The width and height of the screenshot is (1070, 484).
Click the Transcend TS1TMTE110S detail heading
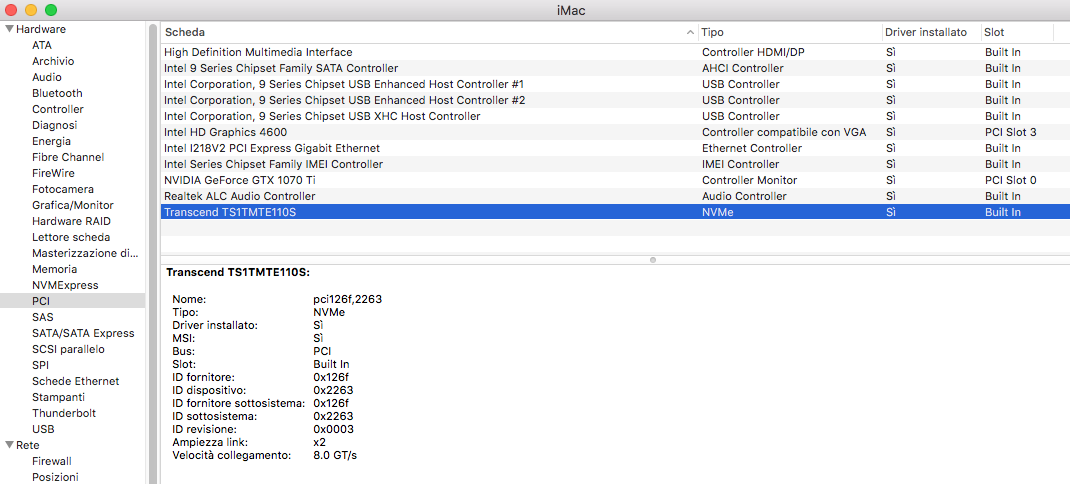(238, 272)
